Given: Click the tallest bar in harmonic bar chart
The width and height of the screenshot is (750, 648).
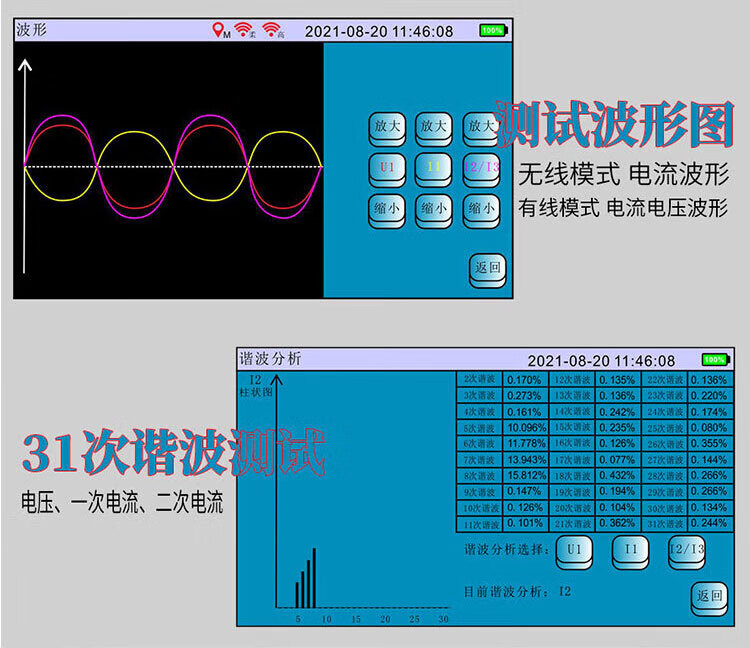Looking at the screenshot, I should pos(314,578).
